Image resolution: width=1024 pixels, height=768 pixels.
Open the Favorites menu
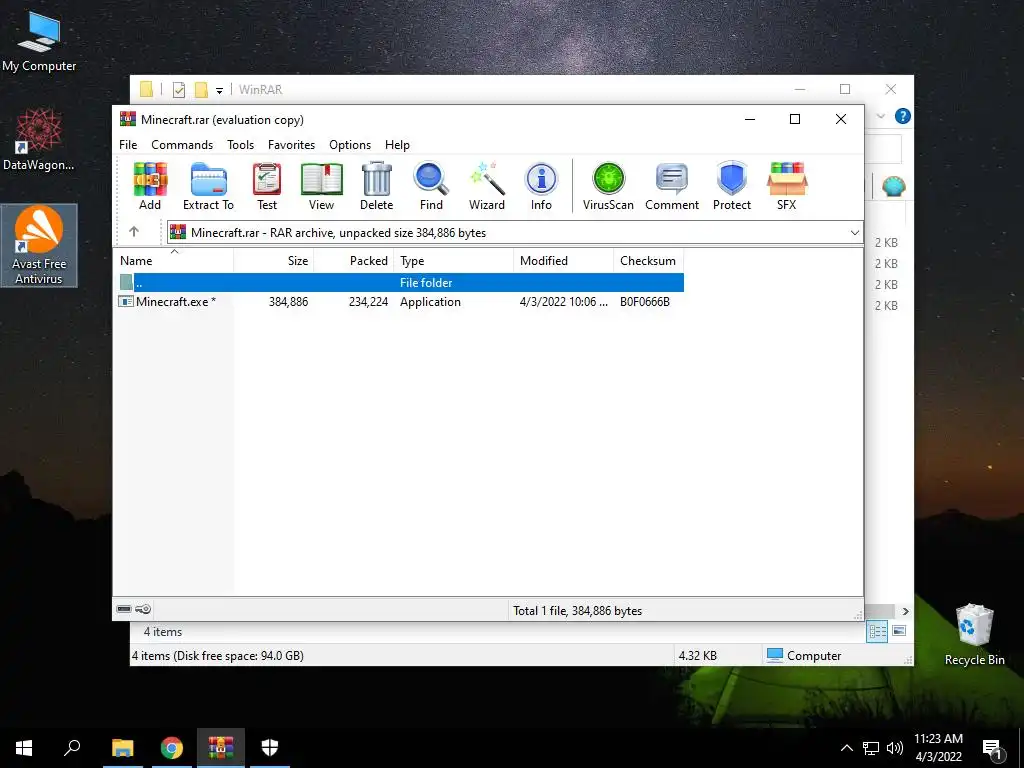tap(291, 145)
